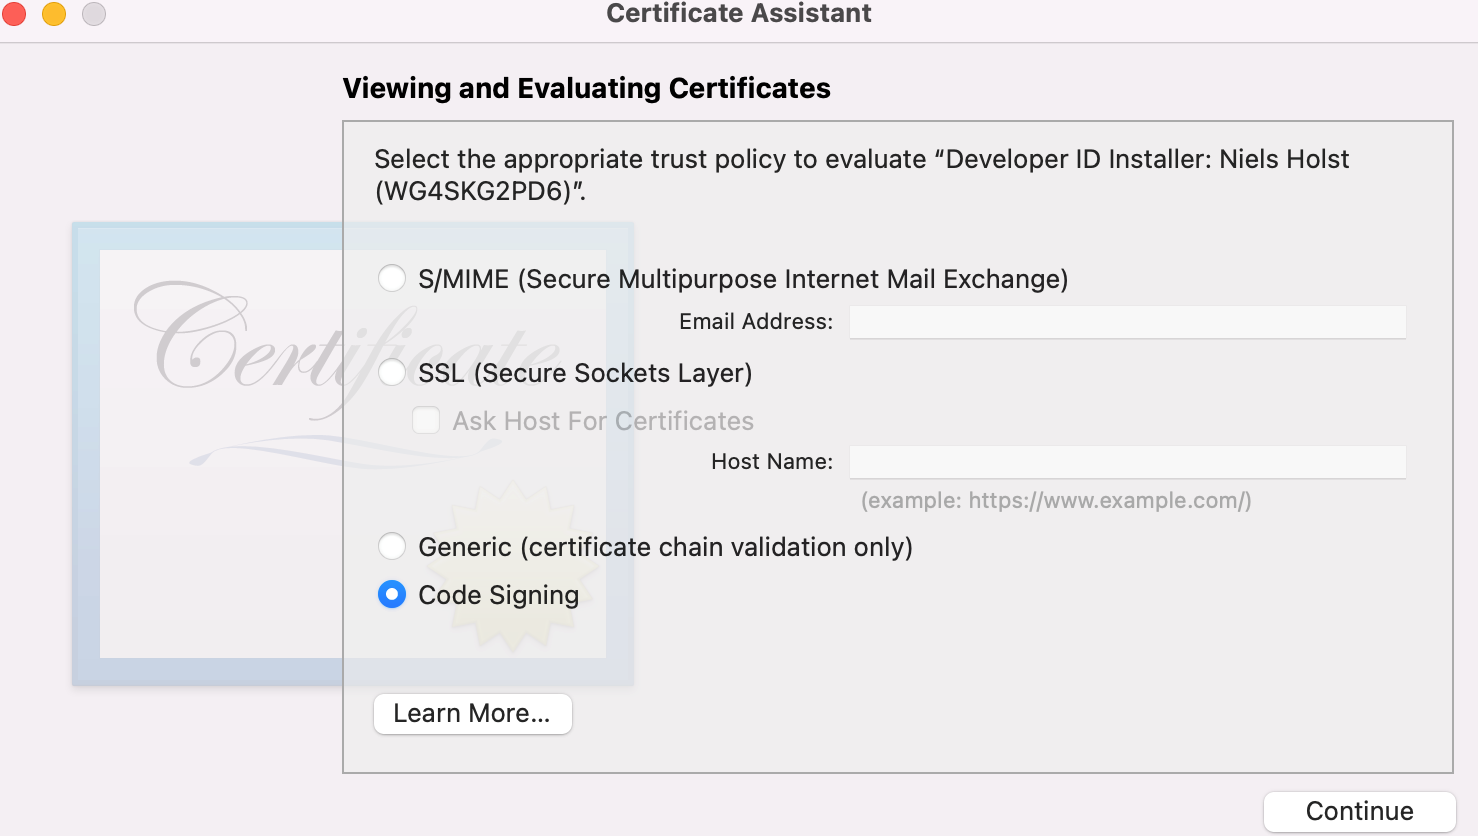Select the S/MIME trust policy radio button

392,278
